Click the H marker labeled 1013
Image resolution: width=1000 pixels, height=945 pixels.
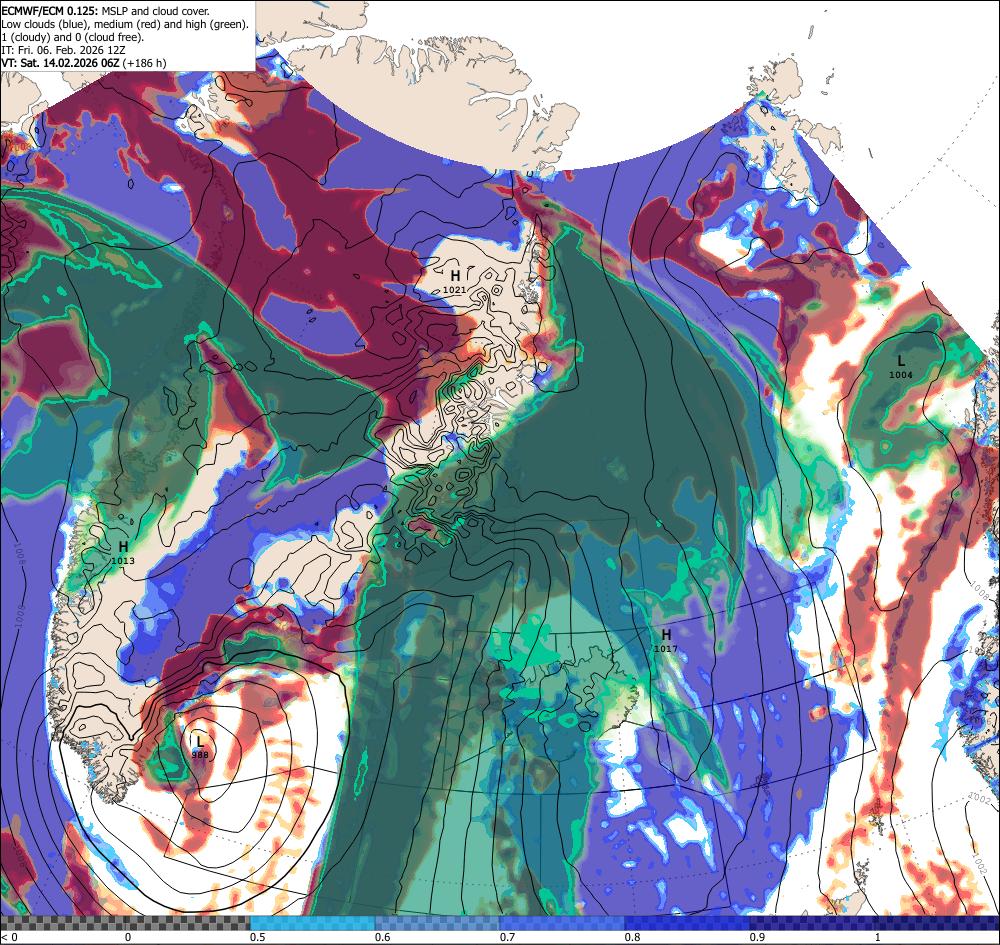[x=123, y=546]
